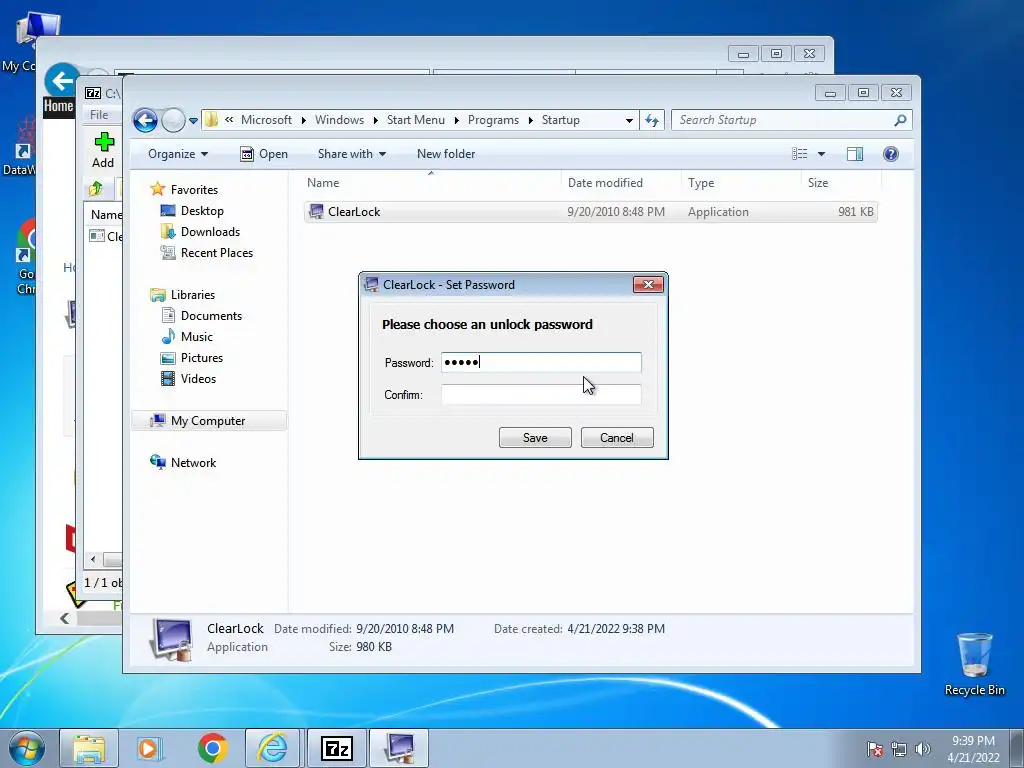Go forward in Startup Explorer window
Viewport: 1024px width, 768px height.
coord(173,120)
